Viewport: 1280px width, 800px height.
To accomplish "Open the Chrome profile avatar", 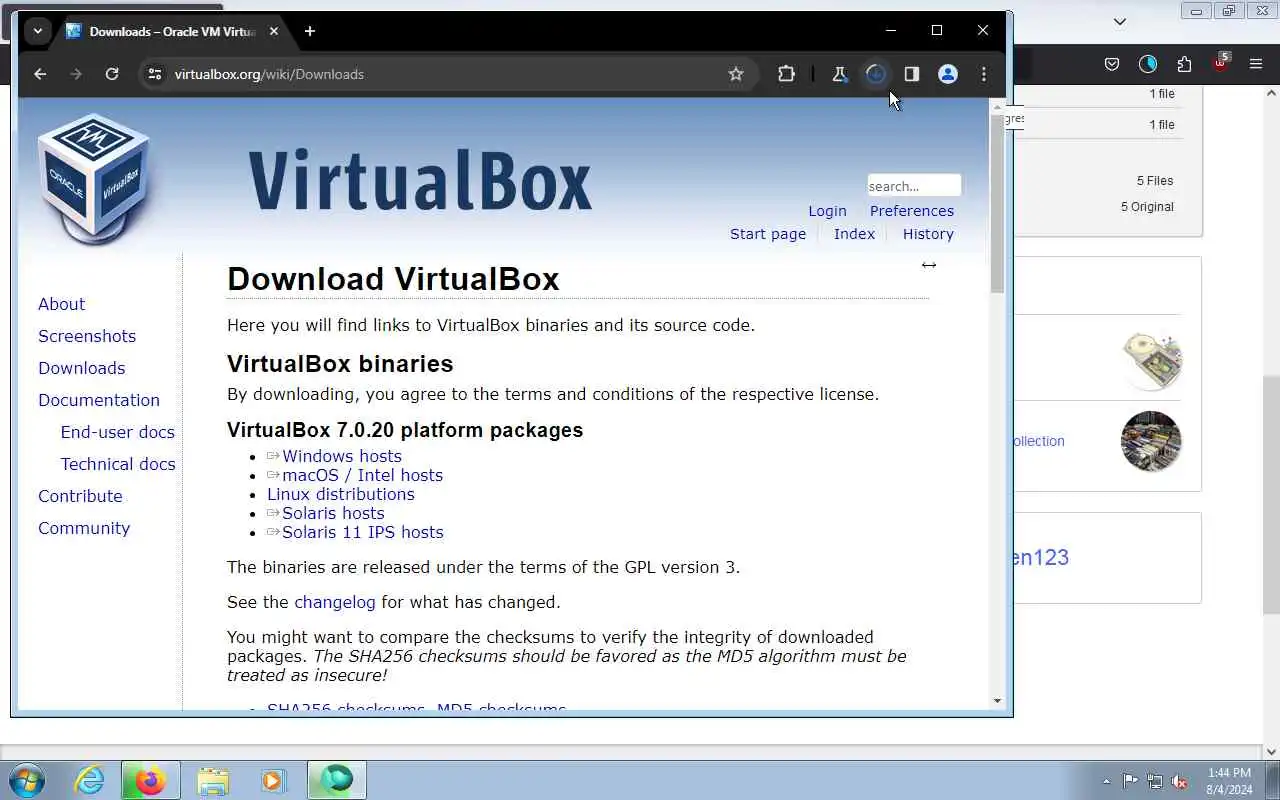I will (948, 74).
